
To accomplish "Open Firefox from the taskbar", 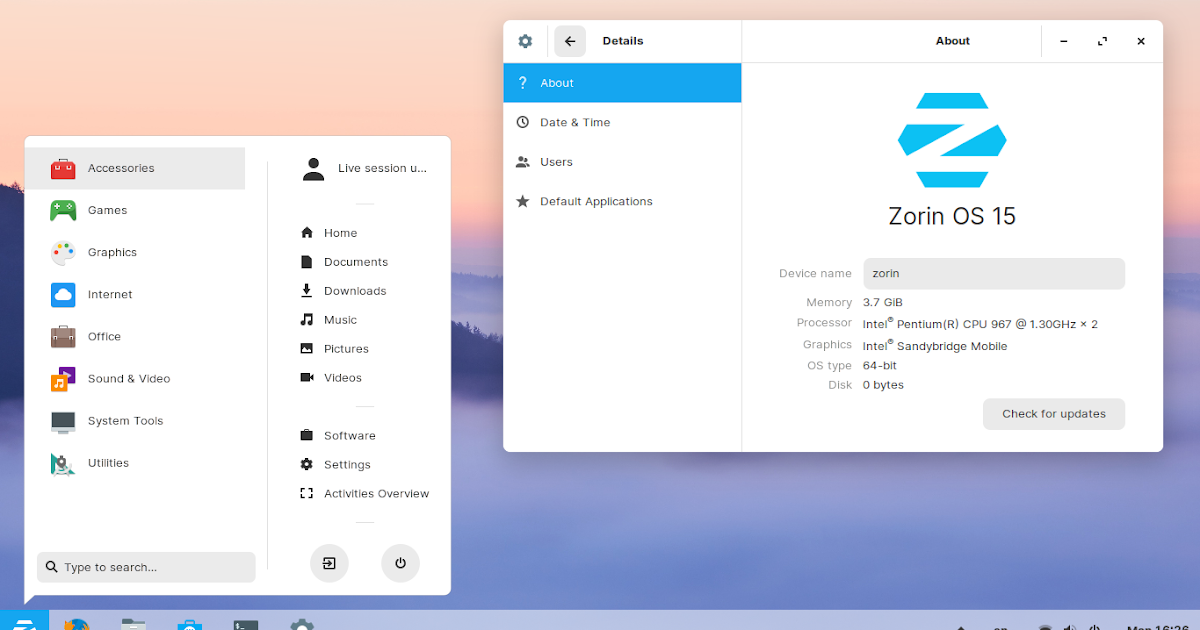I will (77, 623).
